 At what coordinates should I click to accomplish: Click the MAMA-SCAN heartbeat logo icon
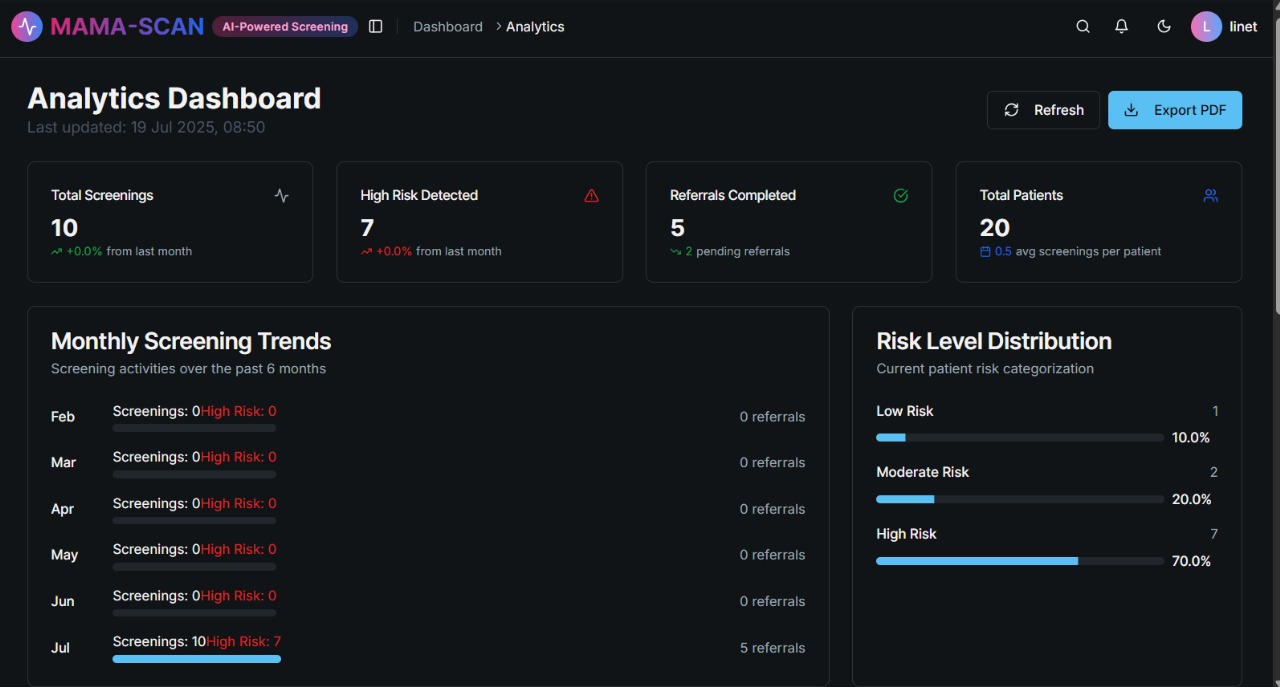[x=27, y=26]
